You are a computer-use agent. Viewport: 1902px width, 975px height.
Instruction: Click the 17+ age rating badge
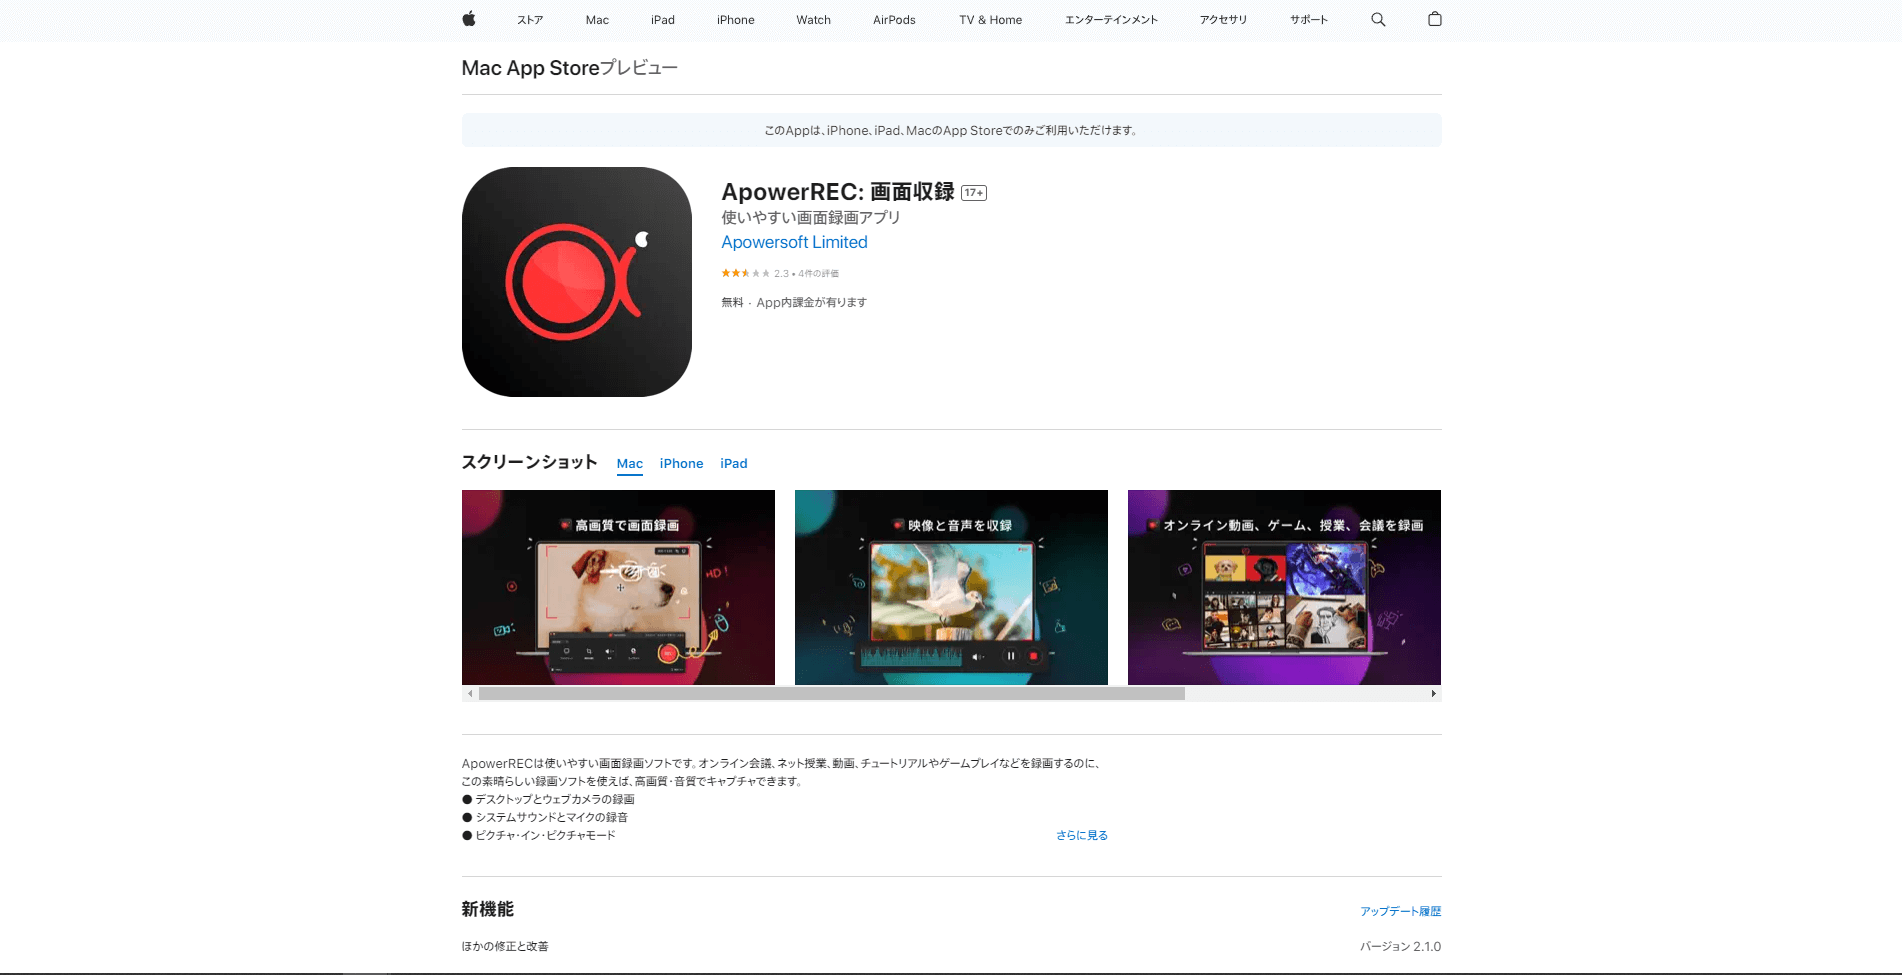point(974,193)
